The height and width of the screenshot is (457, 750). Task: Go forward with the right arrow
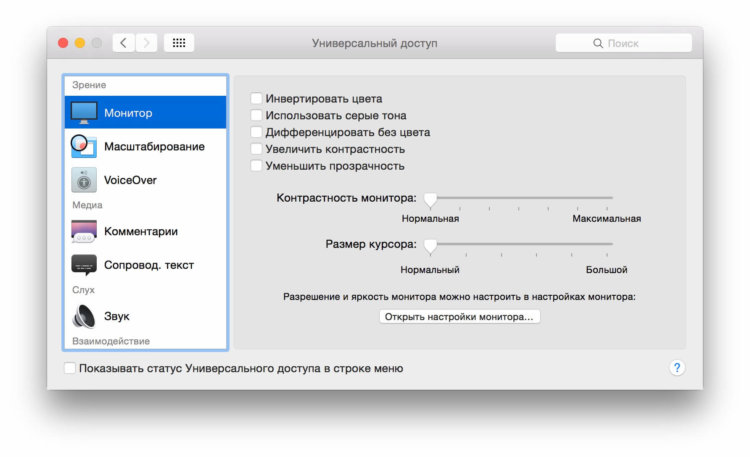[x=148, y=43]
